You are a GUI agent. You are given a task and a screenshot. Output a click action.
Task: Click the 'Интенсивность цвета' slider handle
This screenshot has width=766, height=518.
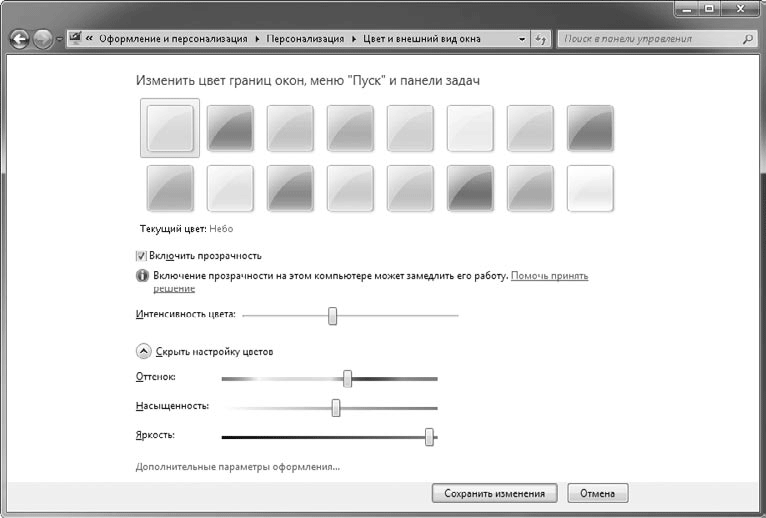tap(333, 316)
